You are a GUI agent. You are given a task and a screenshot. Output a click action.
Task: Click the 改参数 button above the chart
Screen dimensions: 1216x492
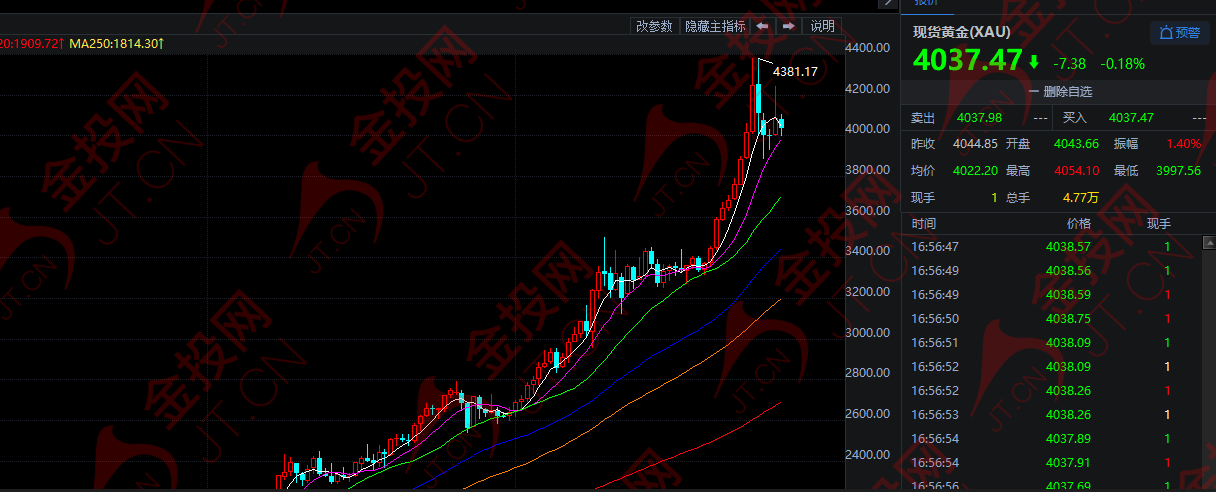pyautogui.click(x=654, y=26)
